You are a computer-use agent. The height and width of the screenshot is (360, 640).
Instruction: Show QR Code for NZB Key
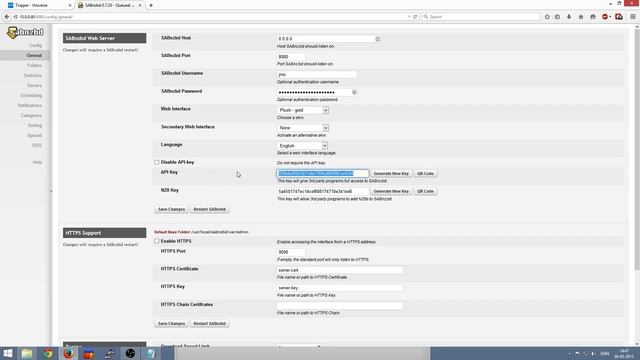click(x=425, y=191)
